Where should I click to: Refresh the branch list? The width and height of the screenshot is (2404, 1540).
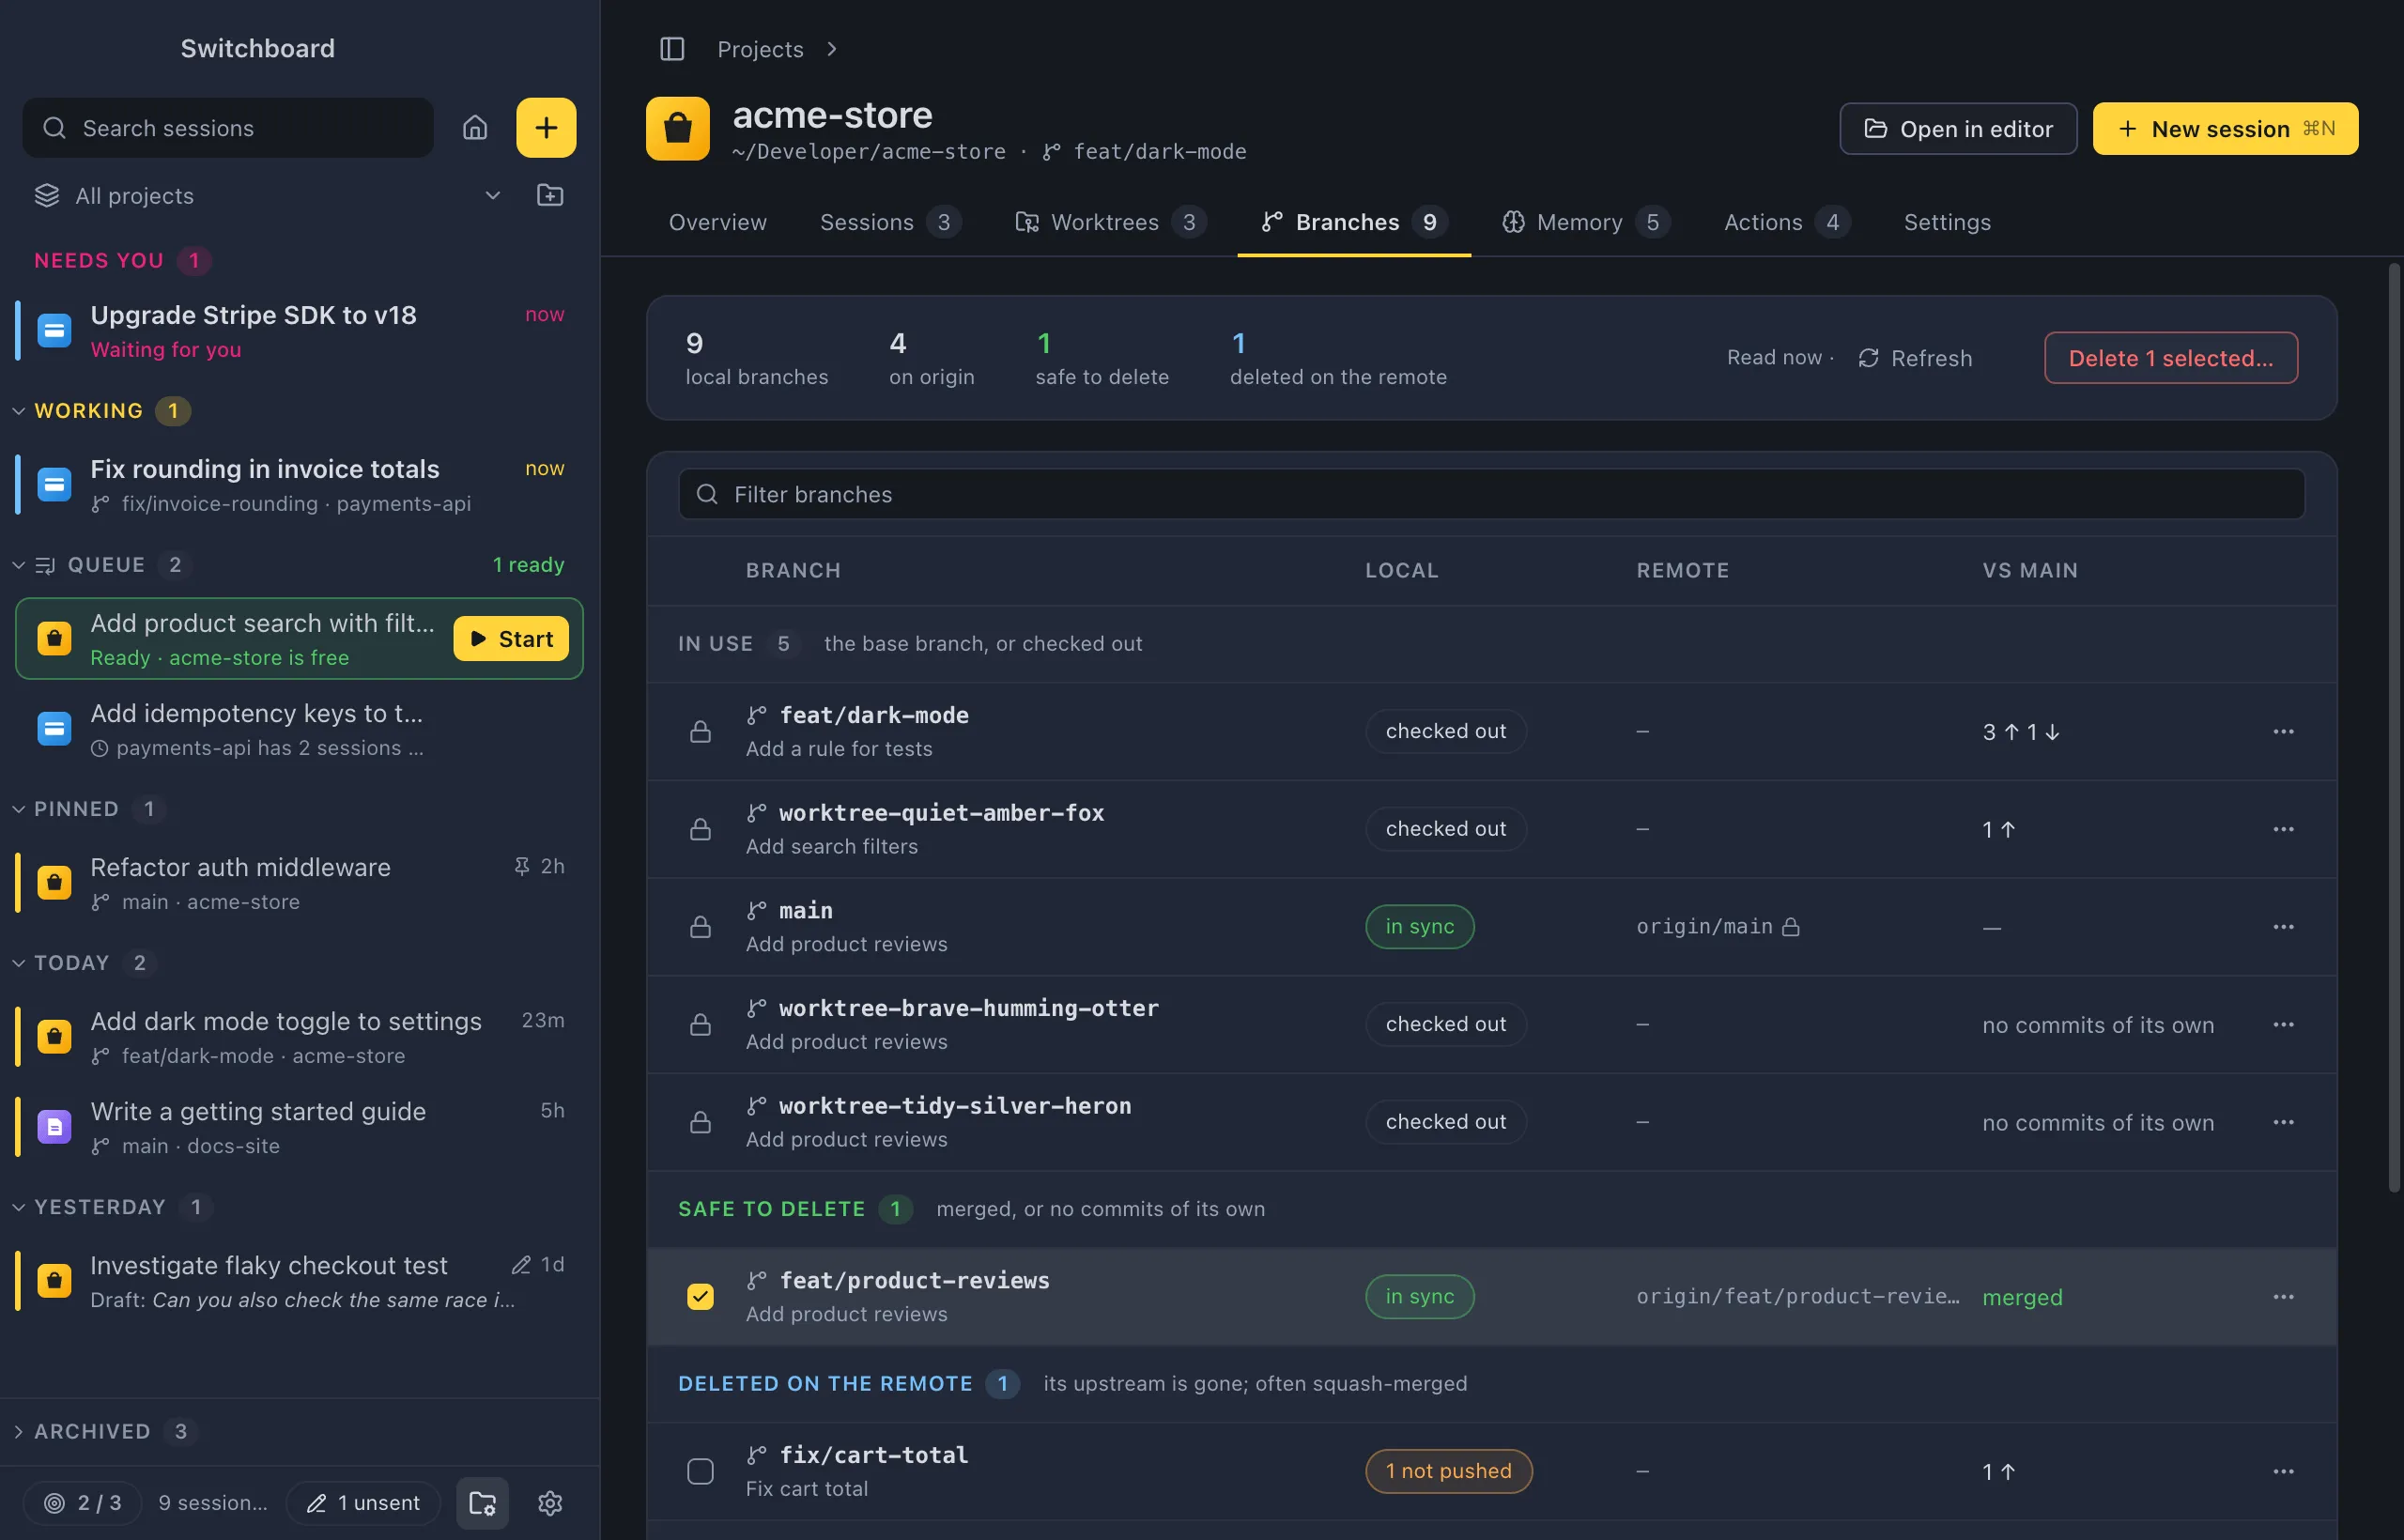(1915, 358)
